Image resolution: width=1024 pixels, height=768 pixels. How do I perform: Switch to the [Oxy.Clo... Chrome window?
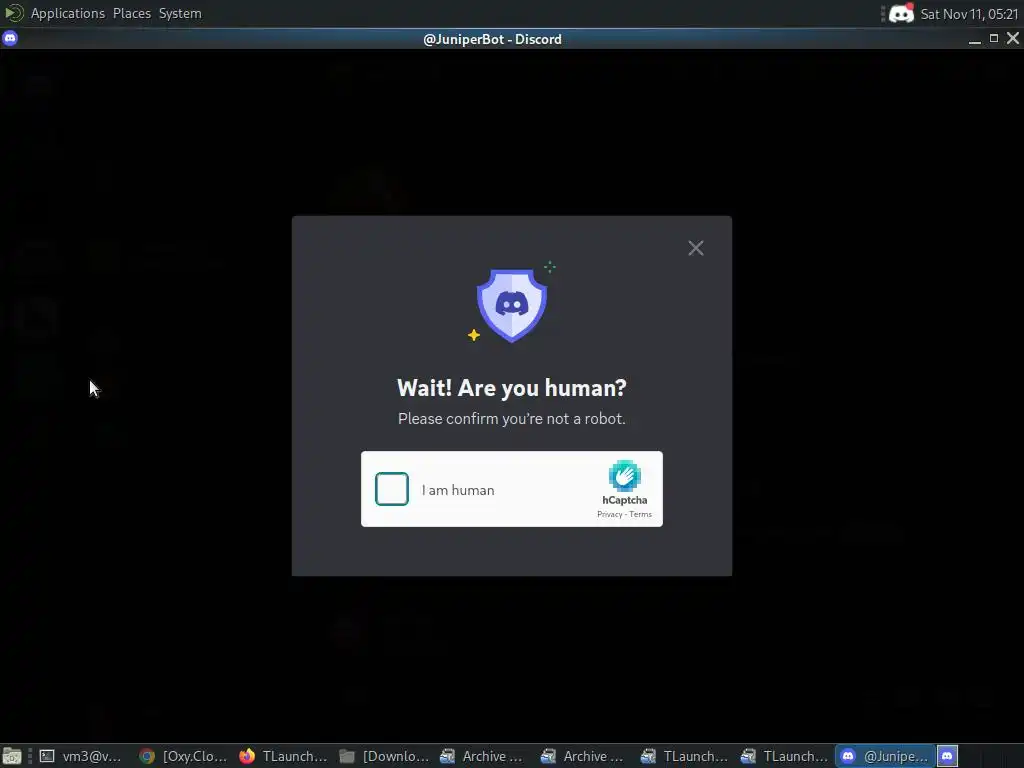(183, 756)
